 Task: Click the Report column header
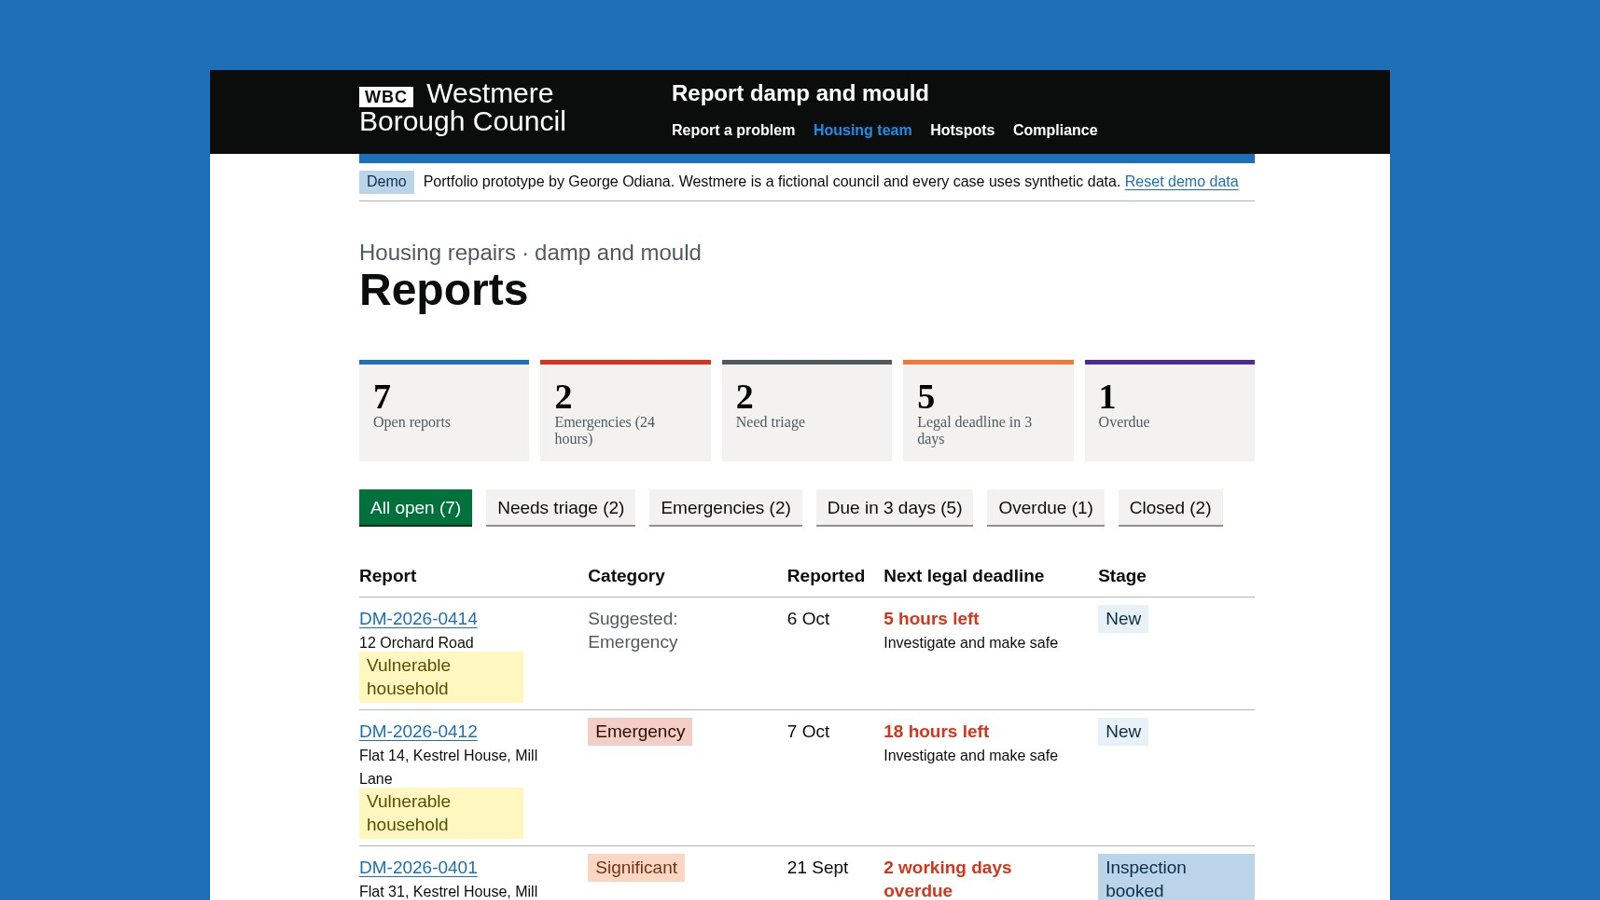point(388,576)
